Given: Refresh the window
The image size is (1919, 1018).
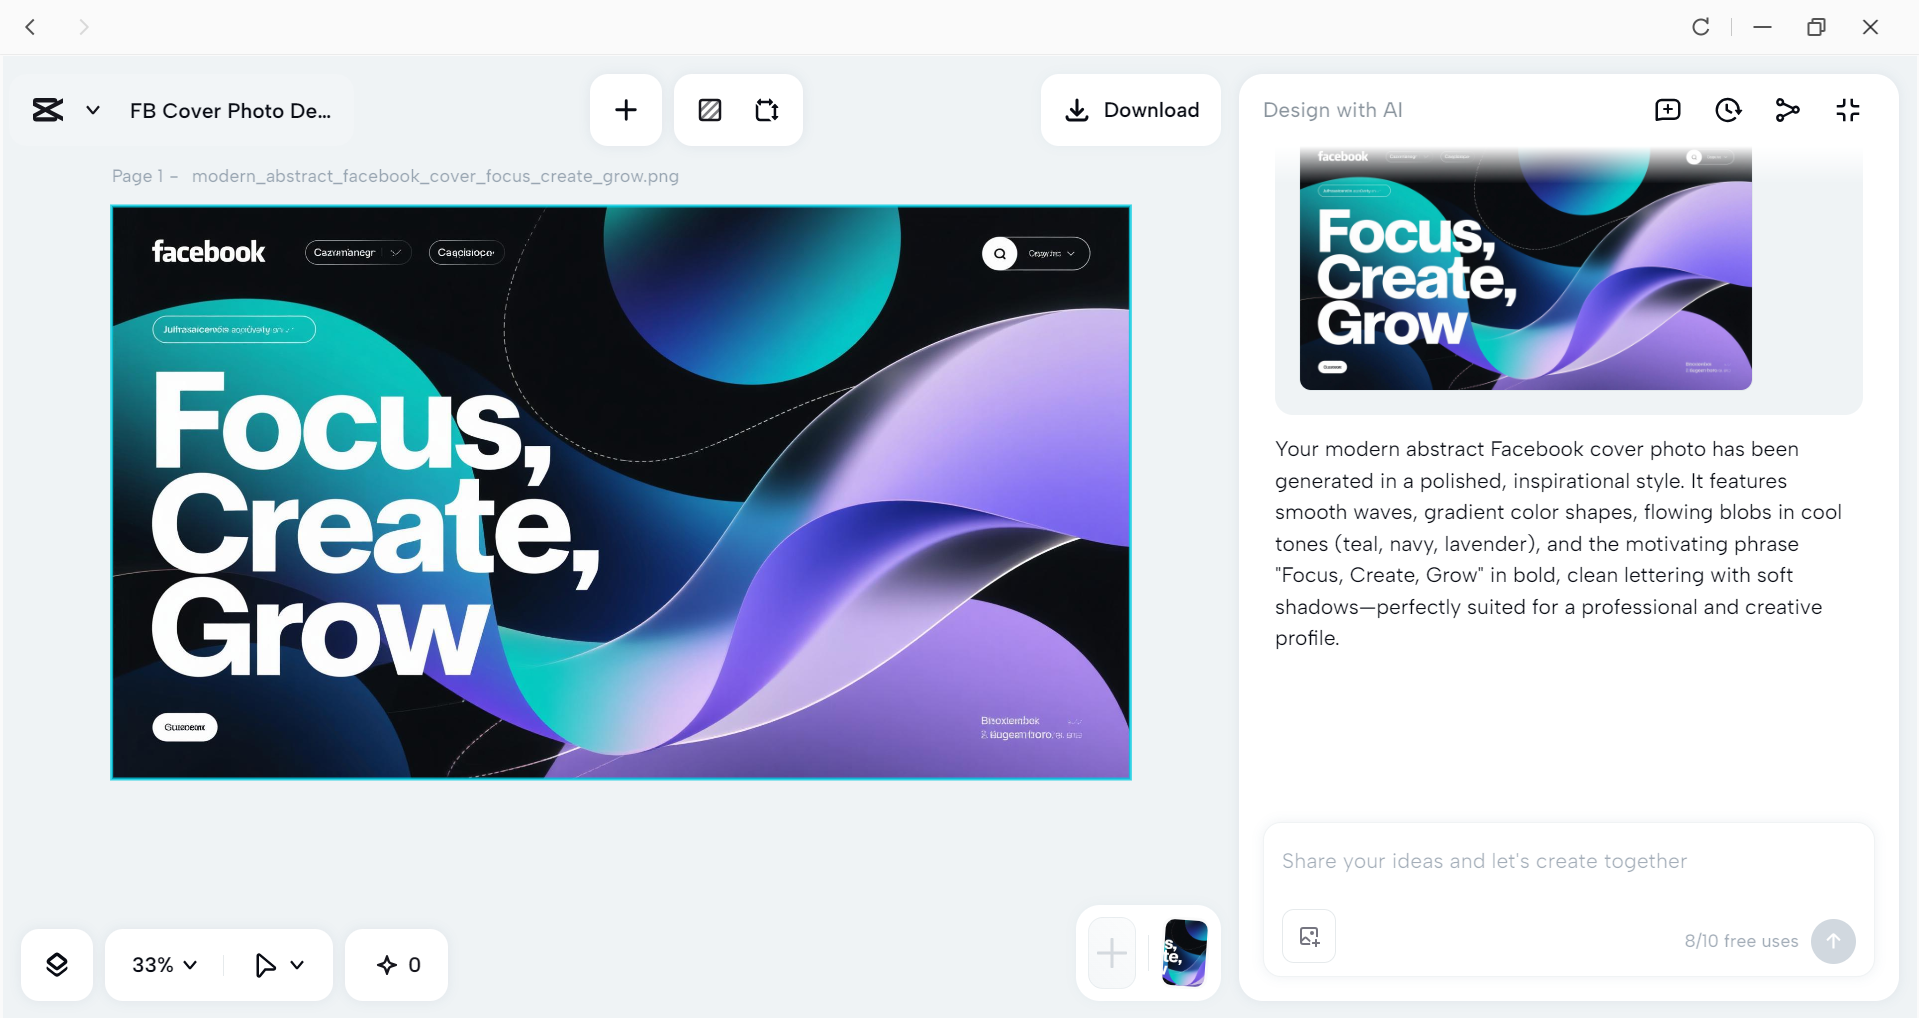Looking at the screenshot, I should (1701, 27).
